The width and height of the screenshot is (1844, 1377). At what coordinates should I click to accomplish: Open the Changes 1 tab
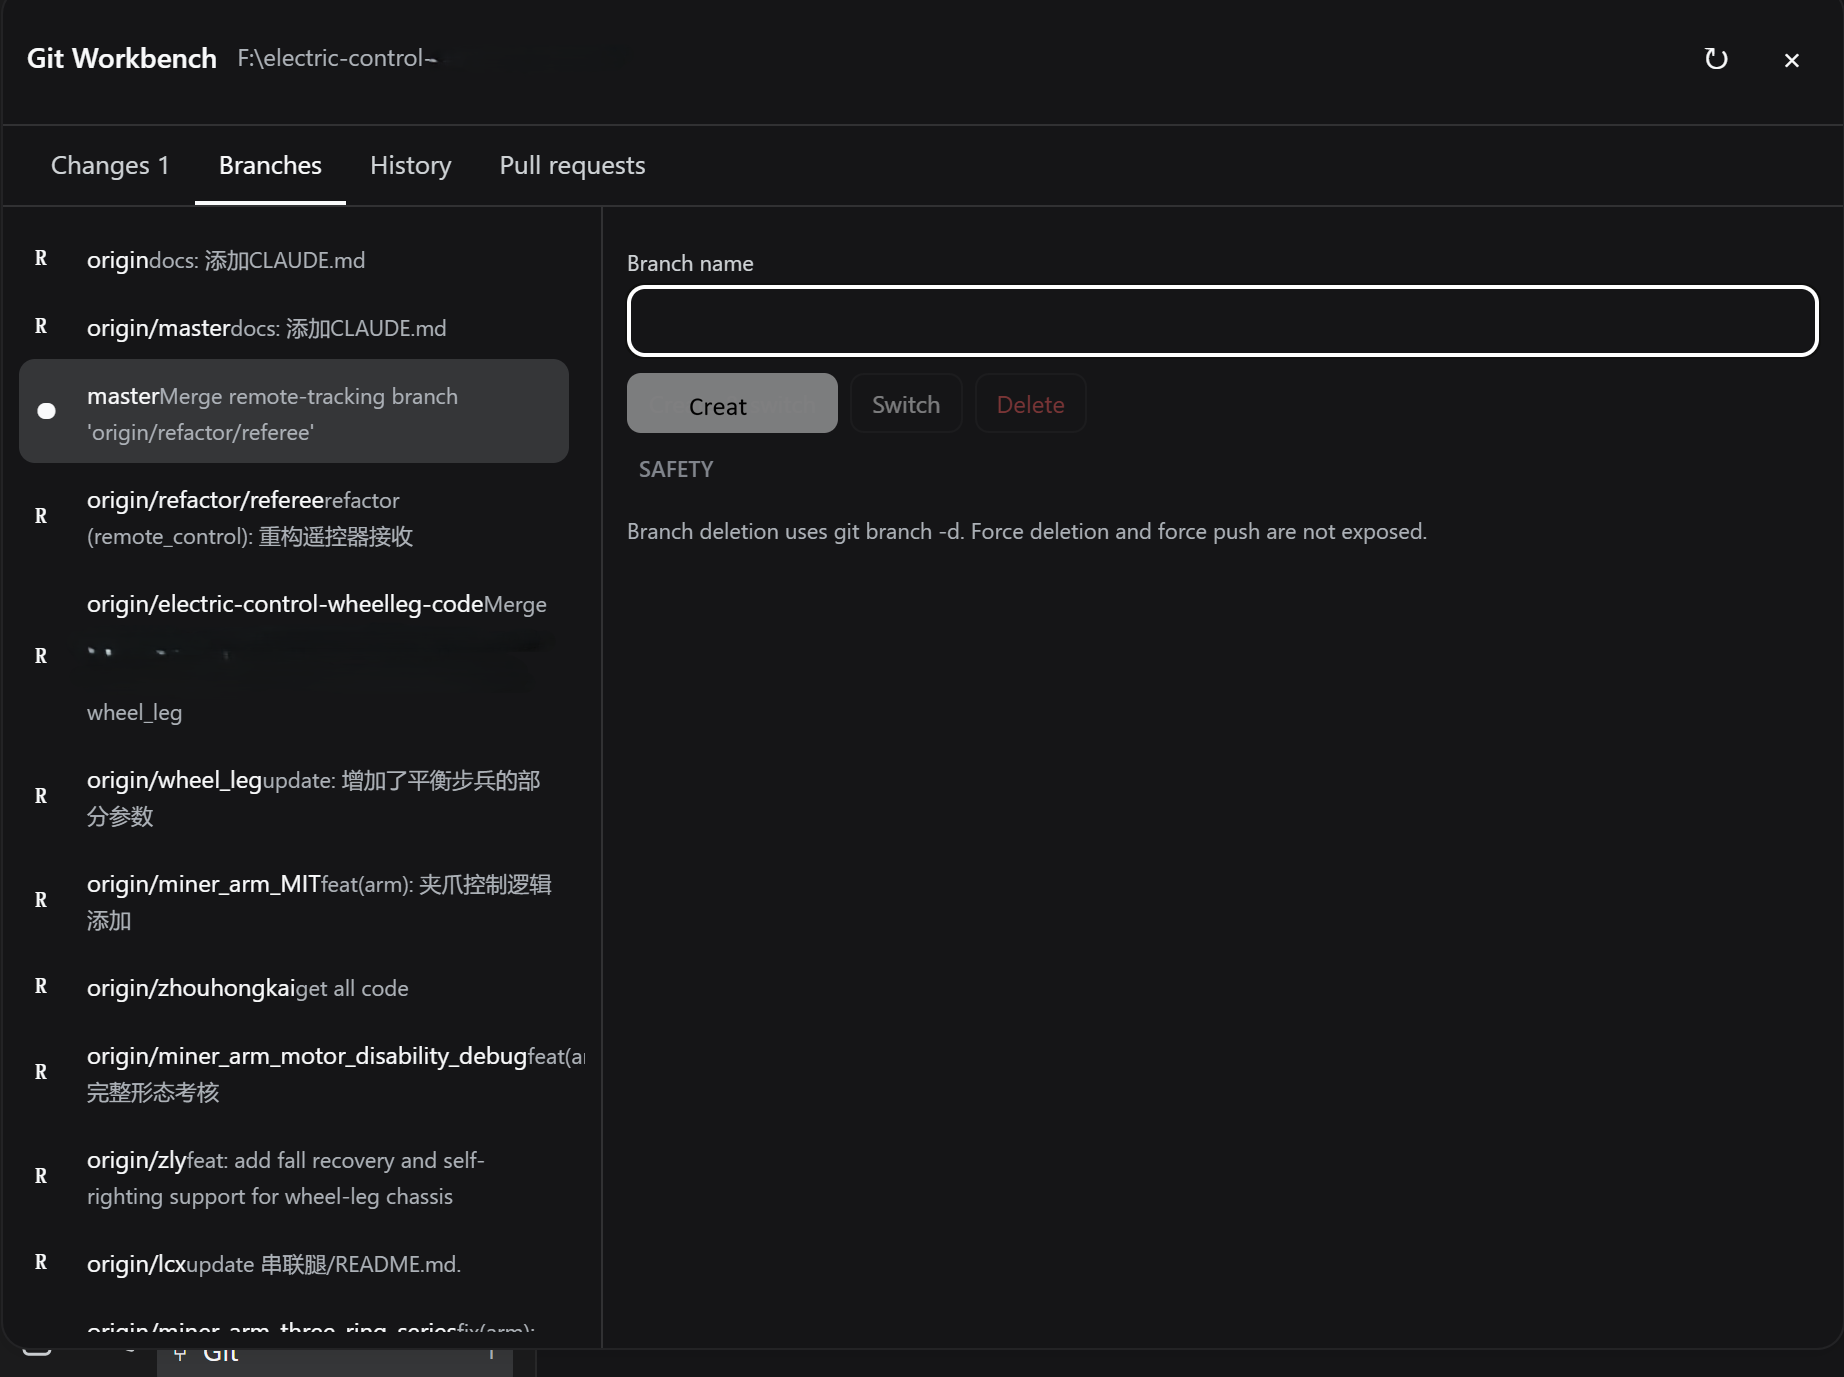point(110,165)
